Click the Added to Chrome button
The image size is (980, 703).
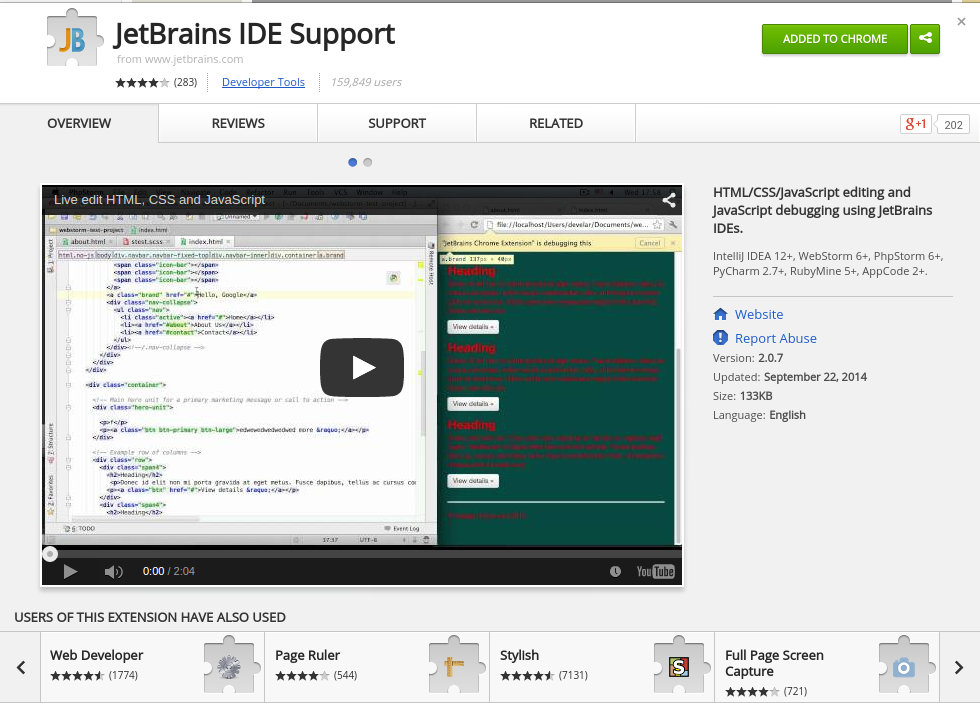click(x=834, y=39)
